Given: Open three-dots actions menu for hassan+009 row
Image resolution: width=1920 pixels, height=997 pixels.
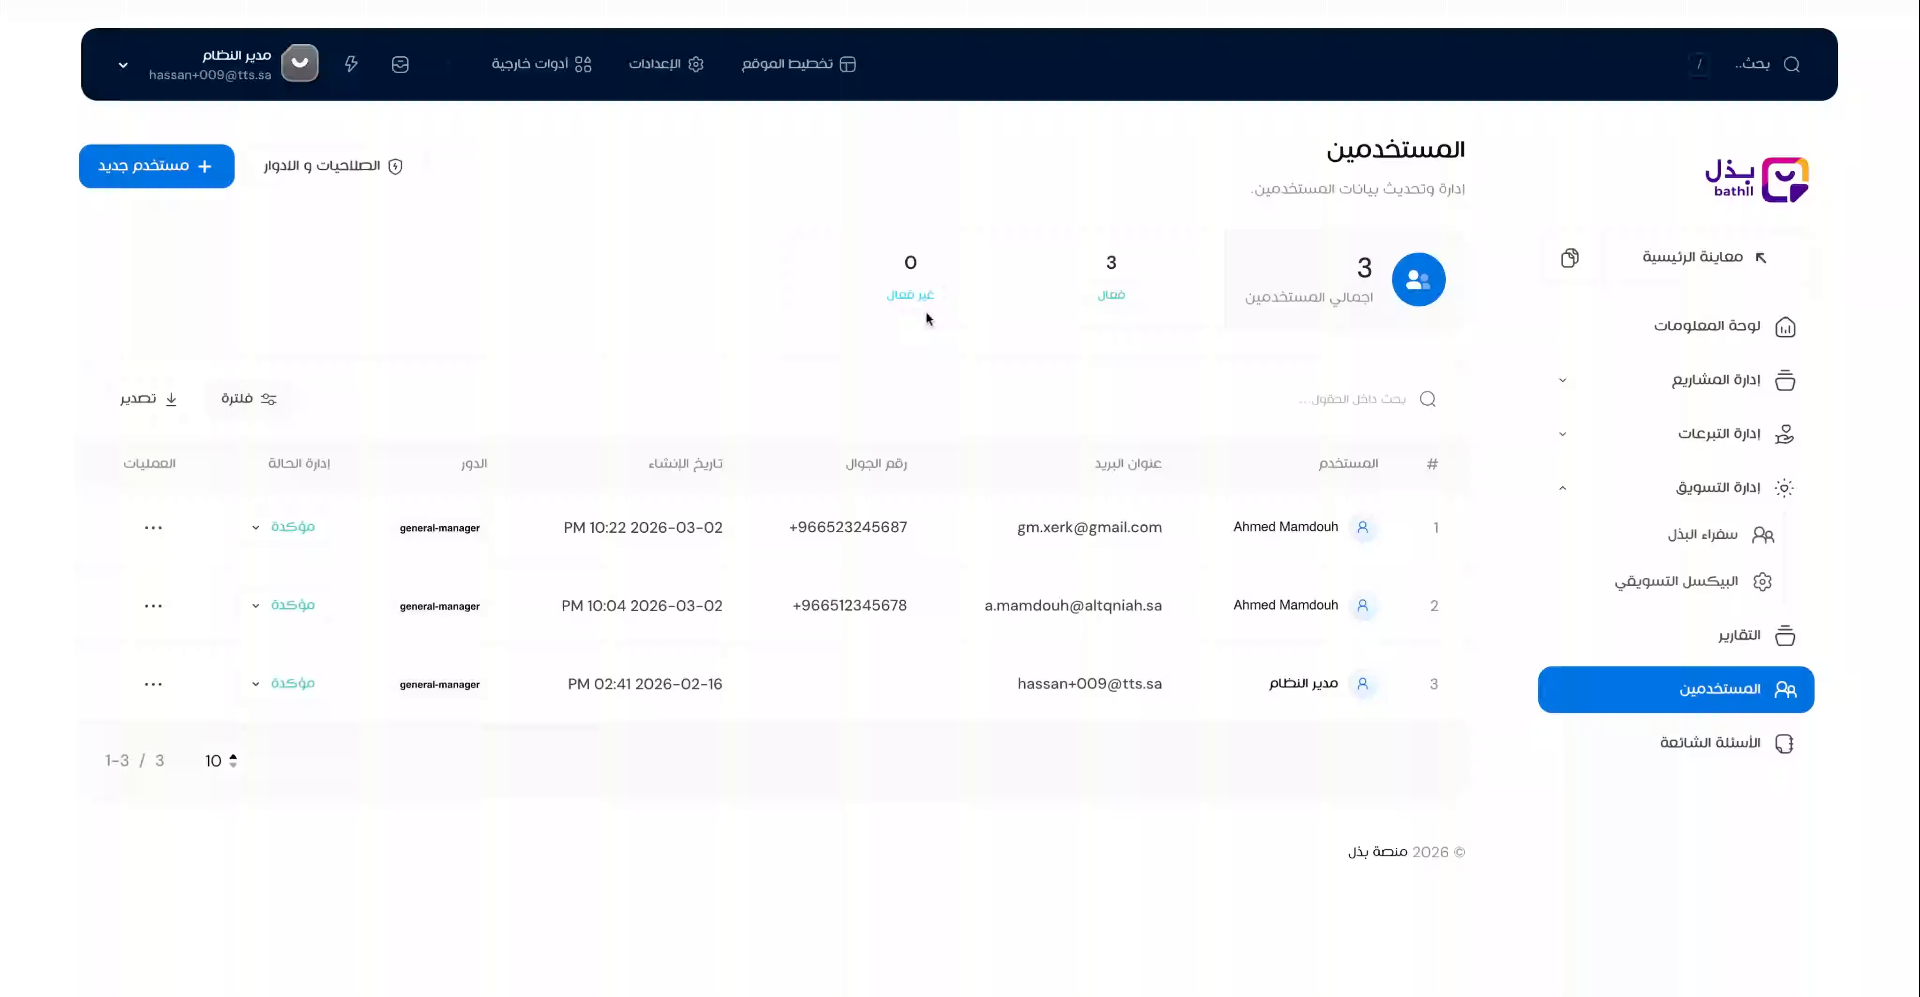Looking at the screenshot, I should coord(153,685).
